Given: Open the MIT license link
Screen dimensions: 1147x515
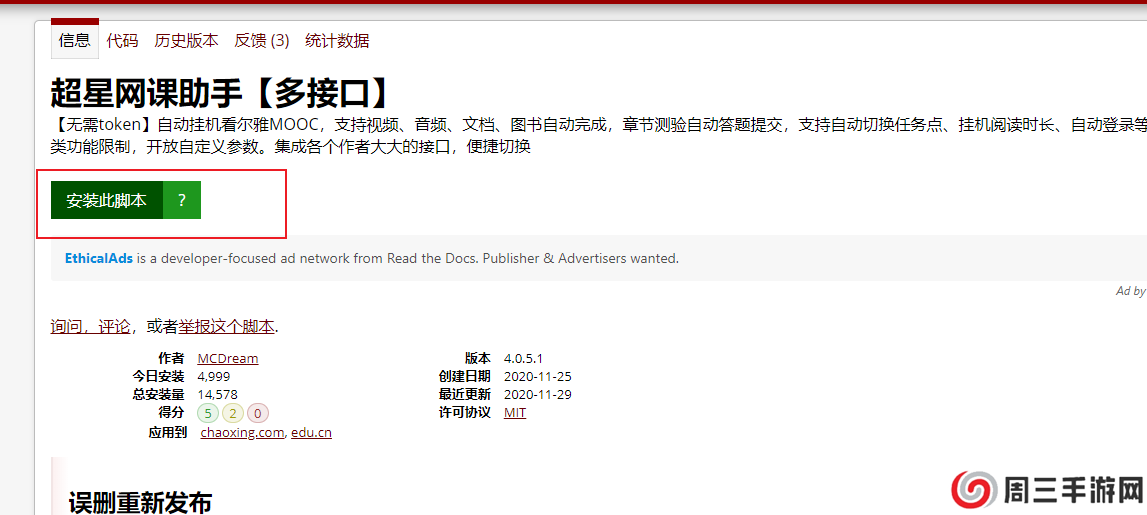Looking at the screenshot, I should pos(515,412).
